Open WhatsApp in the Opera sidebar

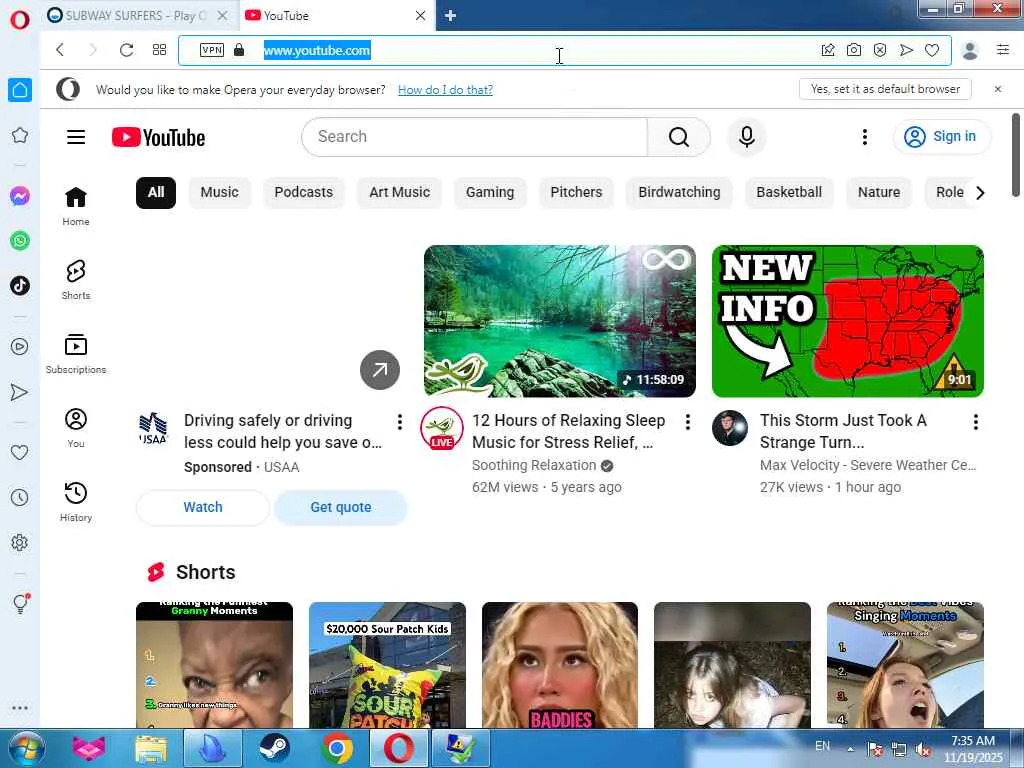click(20, 241)
